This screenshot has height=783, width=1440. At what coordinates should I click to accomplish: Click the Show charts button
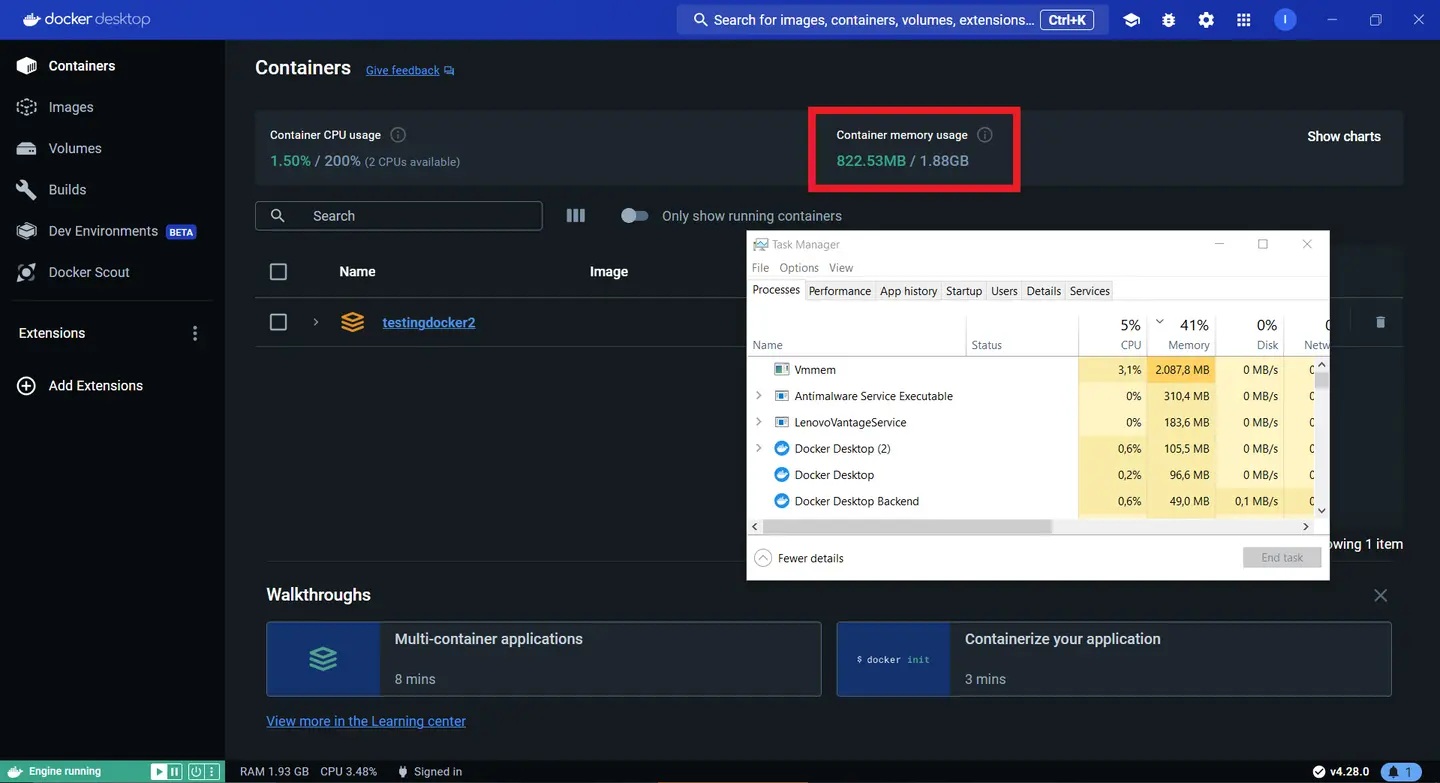tap(1343, 136)
